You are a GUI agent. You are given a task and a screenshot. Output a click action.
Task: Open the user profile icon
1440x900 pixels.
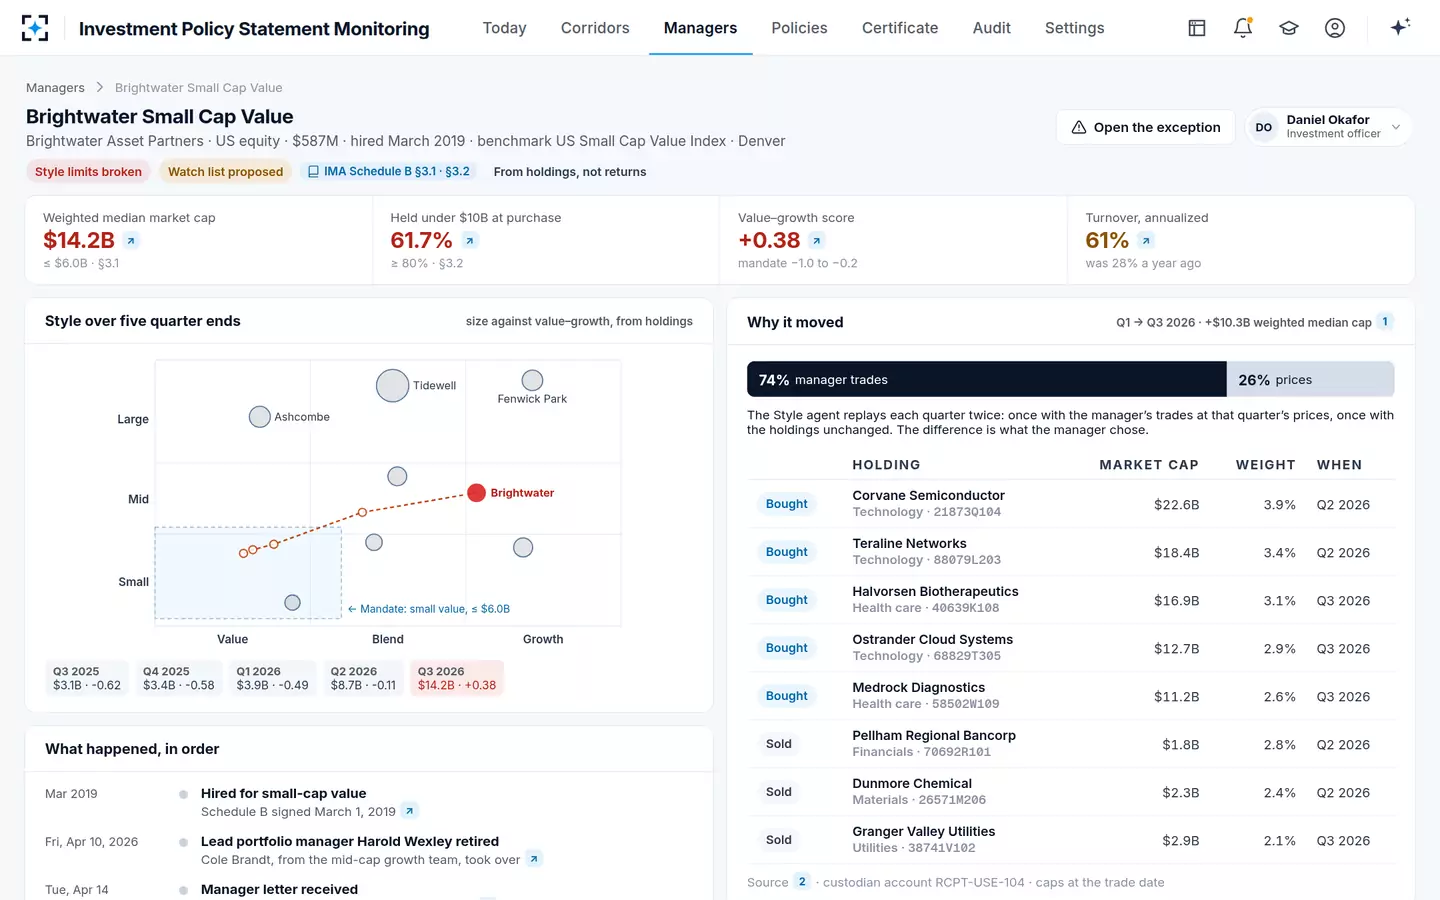click(1335, 28)
